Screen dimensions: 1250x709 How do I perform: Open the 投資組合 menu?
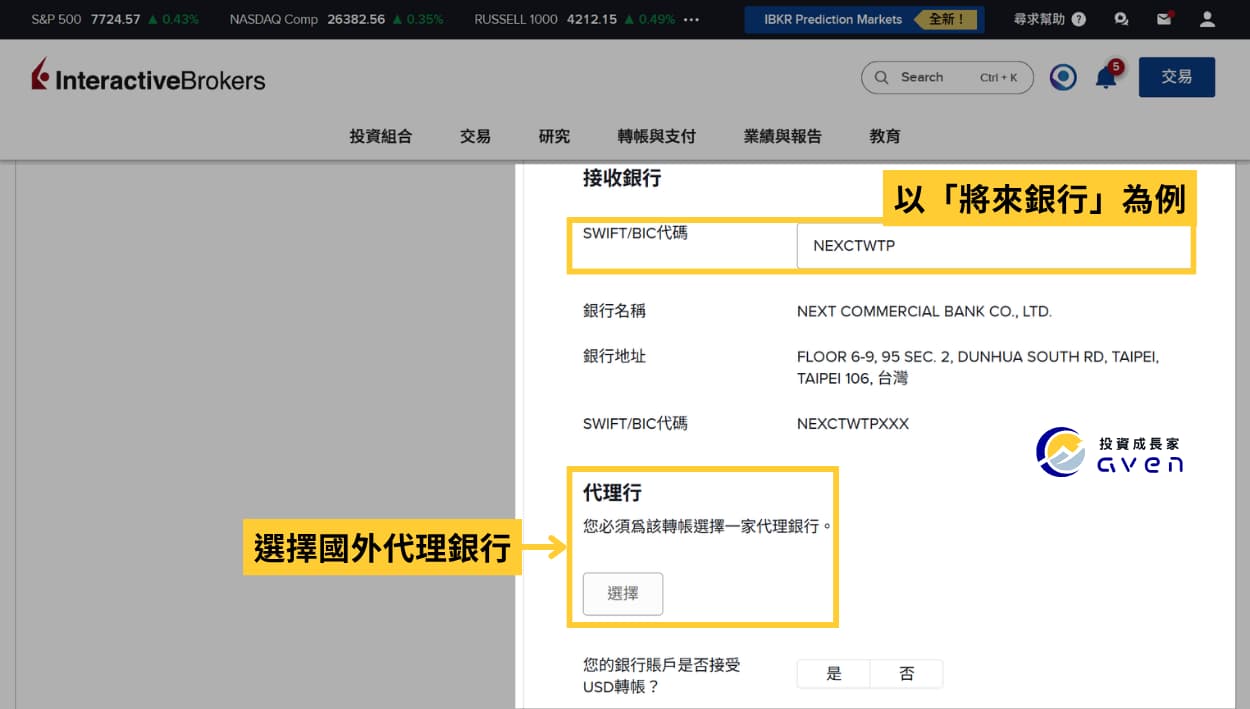point(380,136)
